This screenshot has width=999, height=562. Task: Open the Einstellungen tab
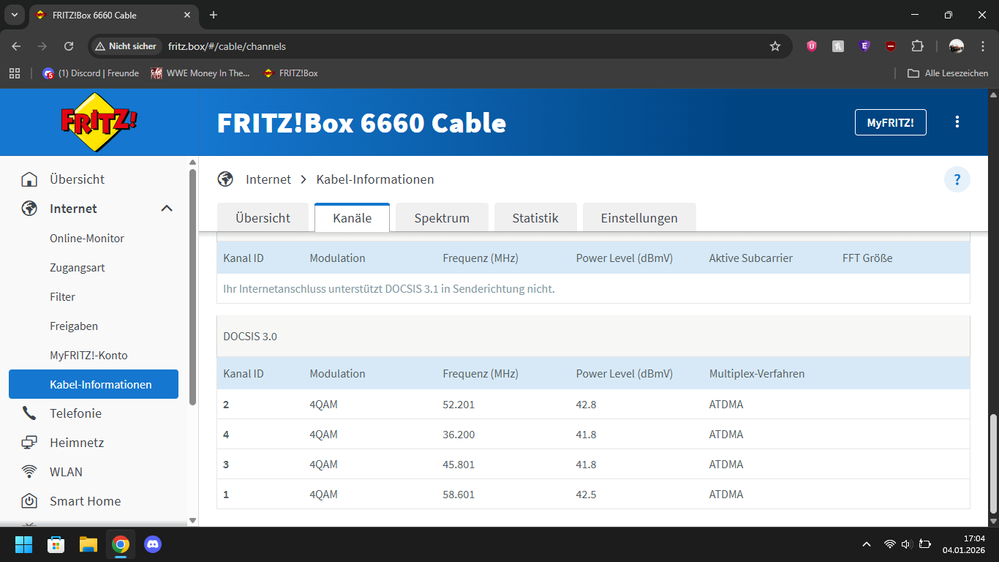[x=639, y=218]
